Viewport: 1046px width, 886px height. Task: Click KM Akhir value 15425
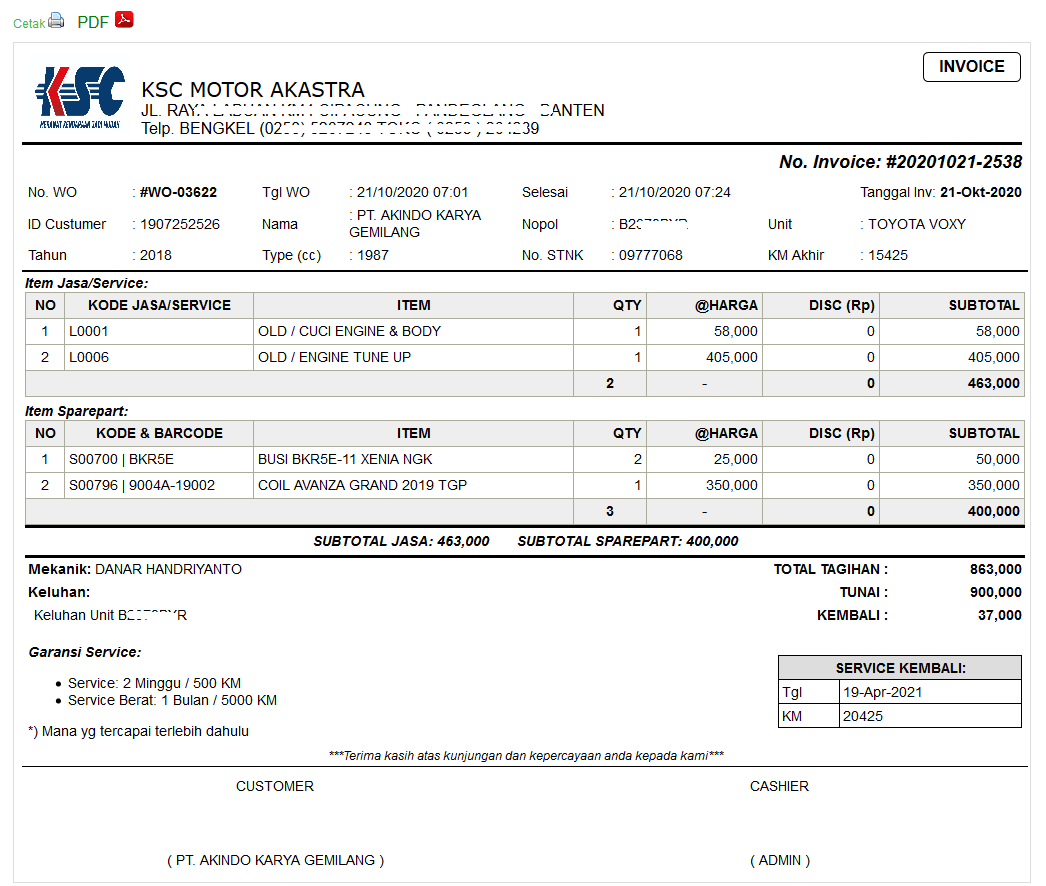(x=888, y=255)
